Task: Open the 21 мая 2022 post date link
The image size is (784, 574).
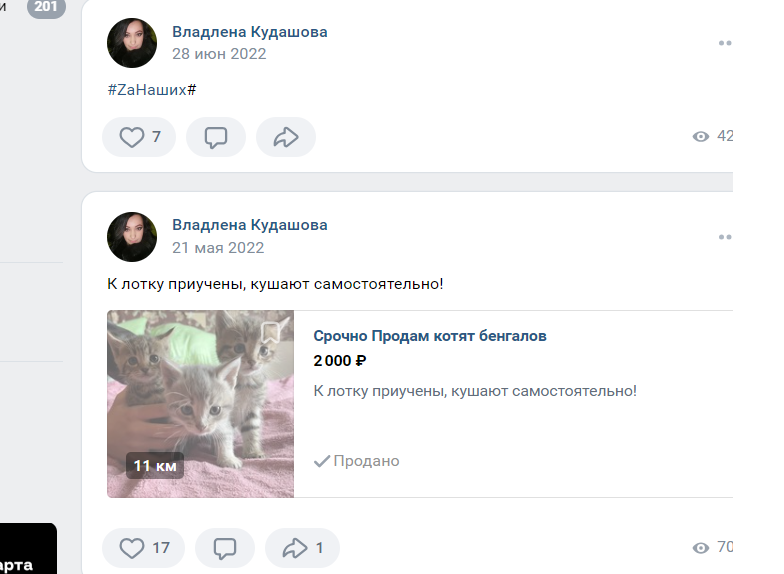Action: click(x=218, y=248)
